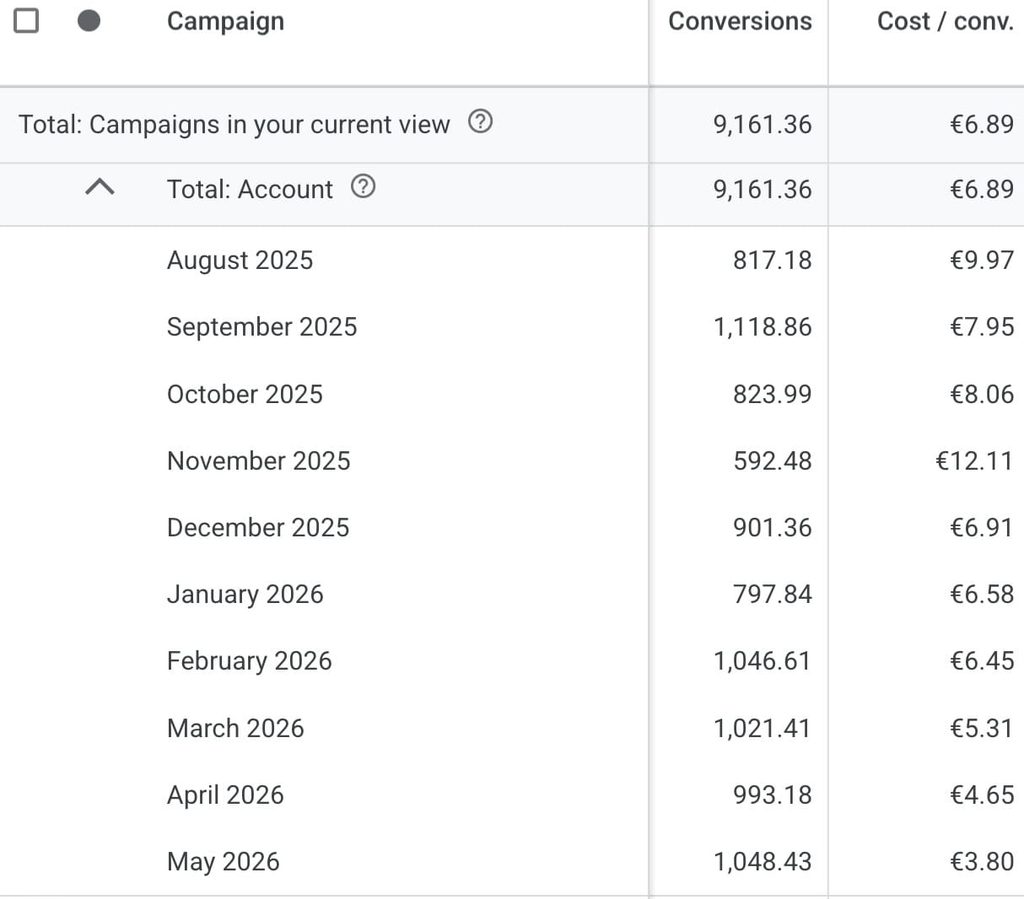Screen dimensions: 1024x899
Task: Click the €7.95 cost per conversion
Action: point(982,327)
